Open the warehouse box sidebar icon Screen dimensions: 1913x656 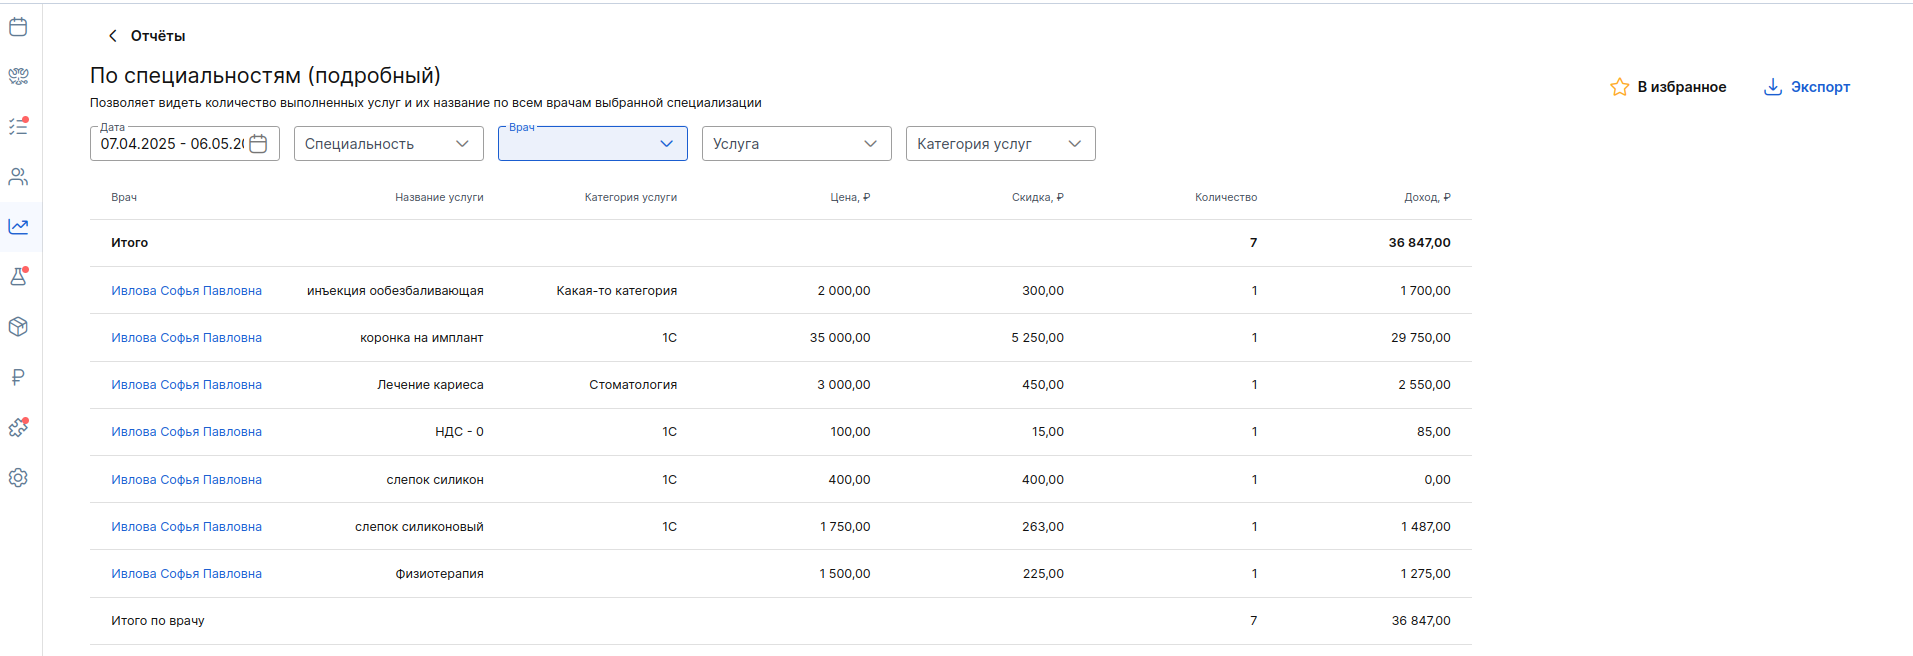click(x=18, y=327)
